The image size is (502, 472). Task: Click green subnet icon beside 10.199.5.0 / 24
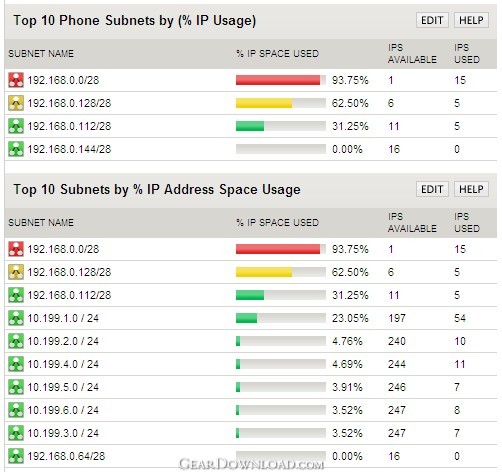point(16,387)
